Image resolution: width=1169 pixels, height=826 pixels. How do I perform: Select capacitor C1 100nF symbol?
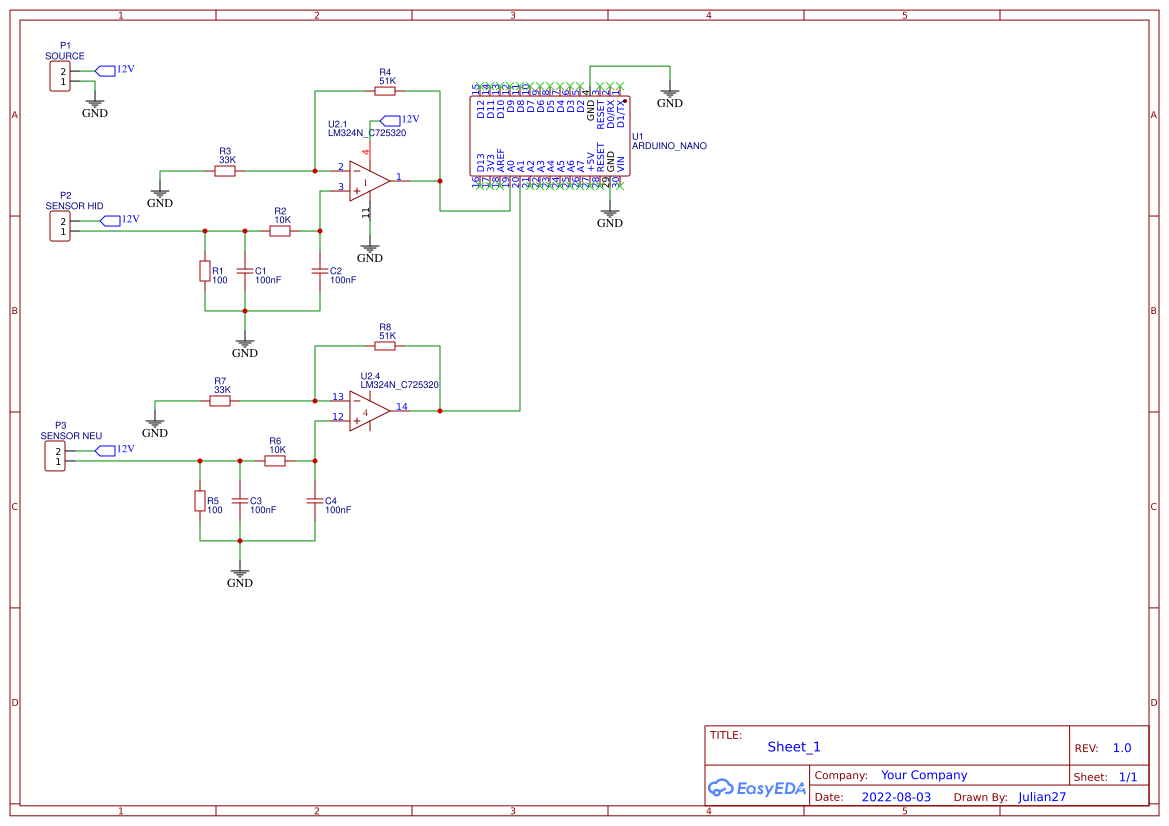pos(245,271)
